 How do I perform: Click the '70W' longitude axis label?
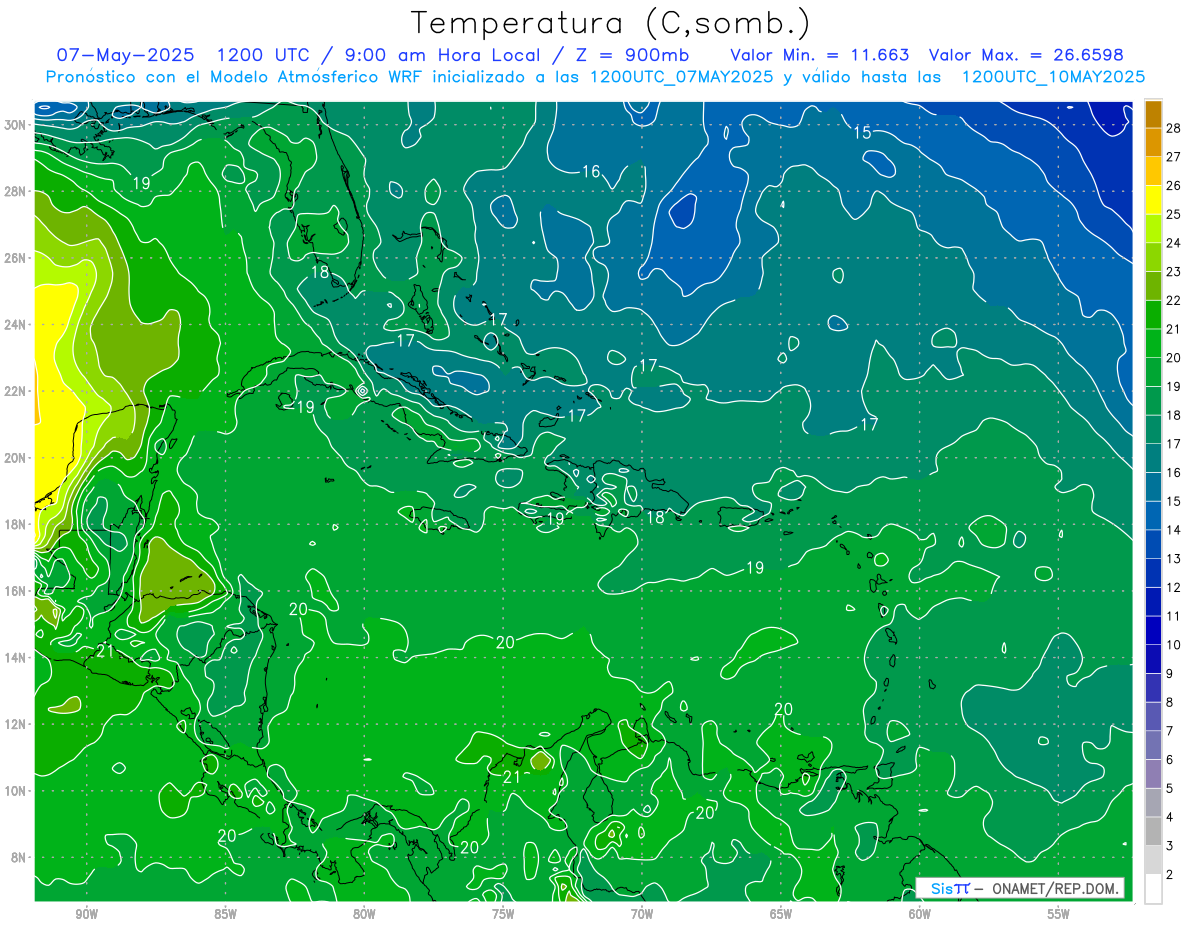pyautogui.click(x=642, y=914)
